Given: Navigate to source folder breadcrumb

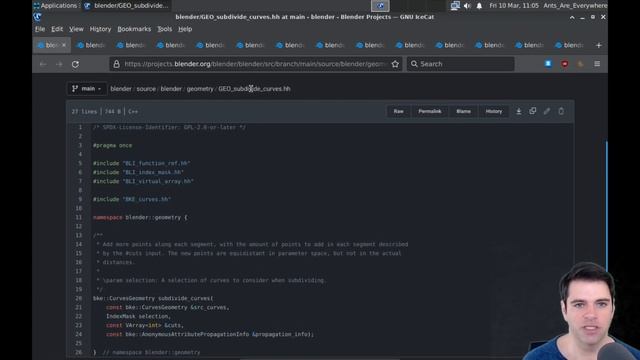Looking at the screenshot, I should pos(146,89).
